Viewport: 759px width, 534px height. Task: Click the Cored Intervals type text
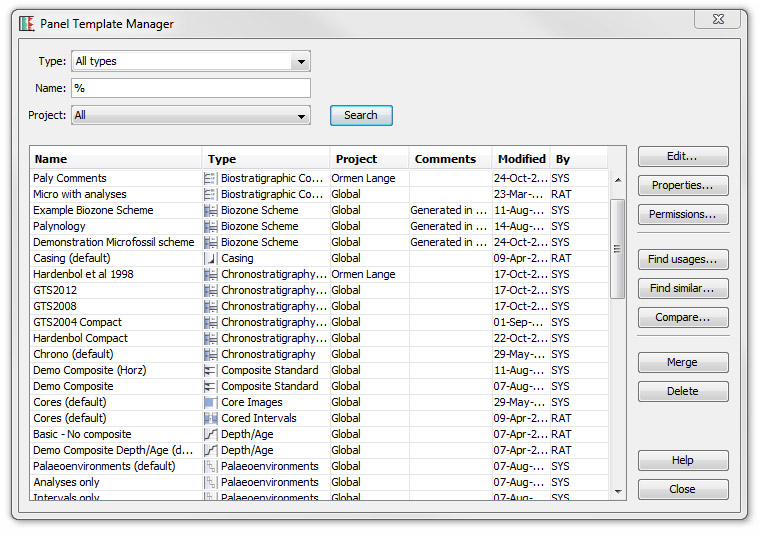(x=259, y=418)
